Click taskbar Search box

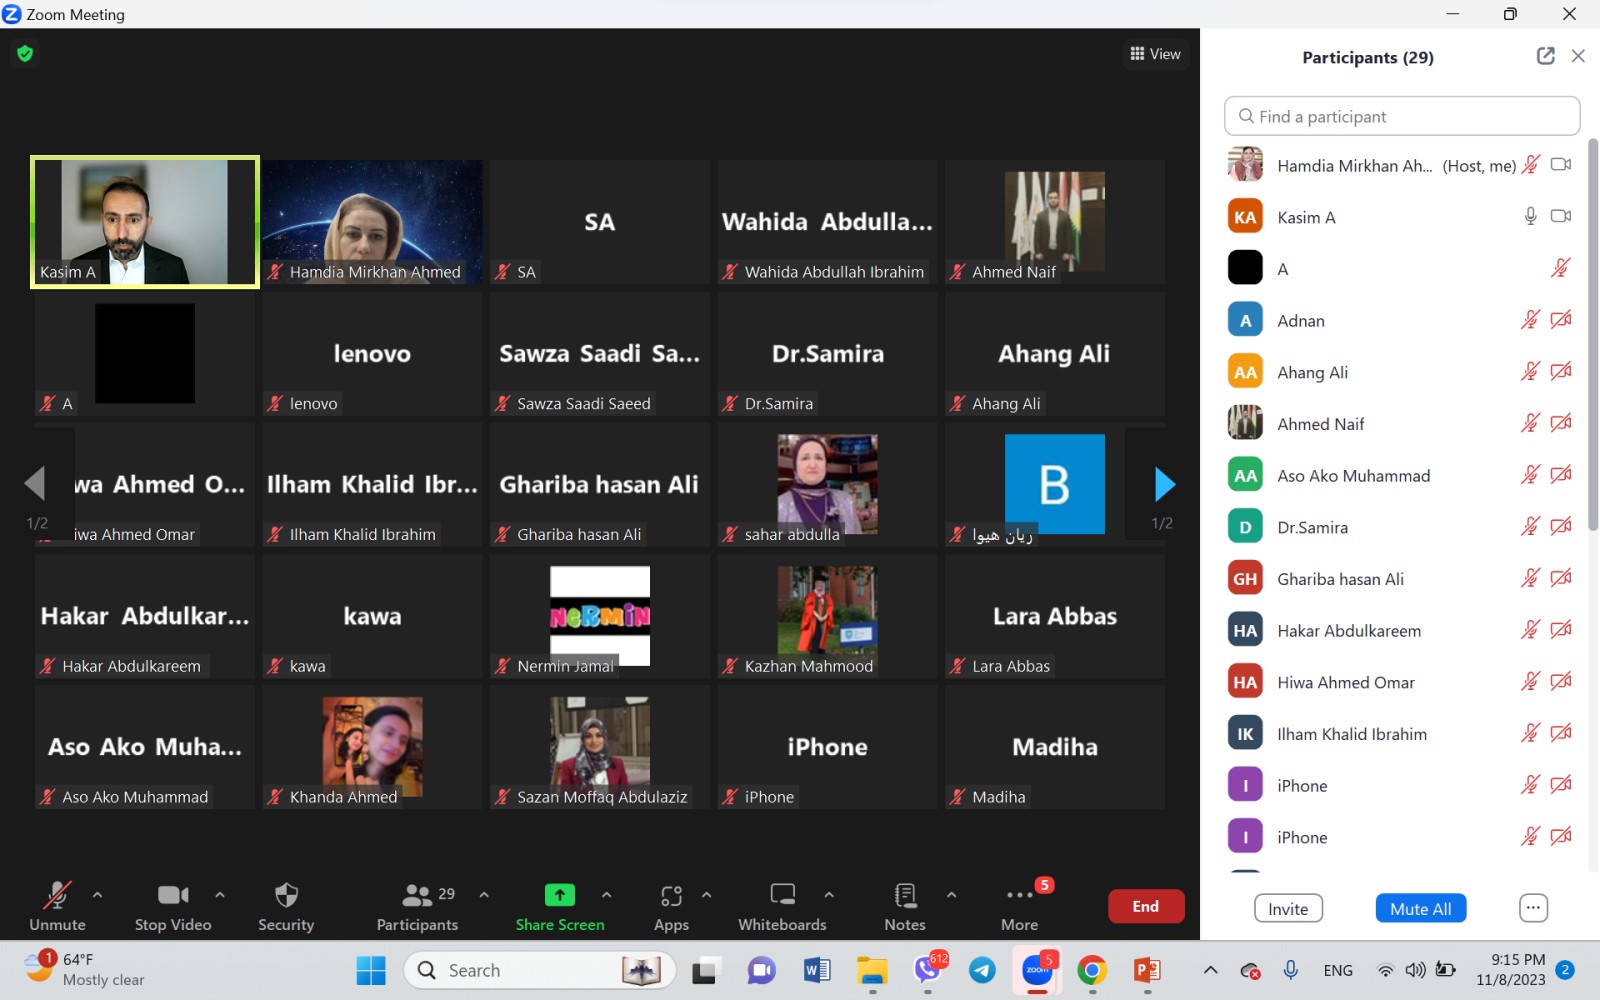point(540,970)
